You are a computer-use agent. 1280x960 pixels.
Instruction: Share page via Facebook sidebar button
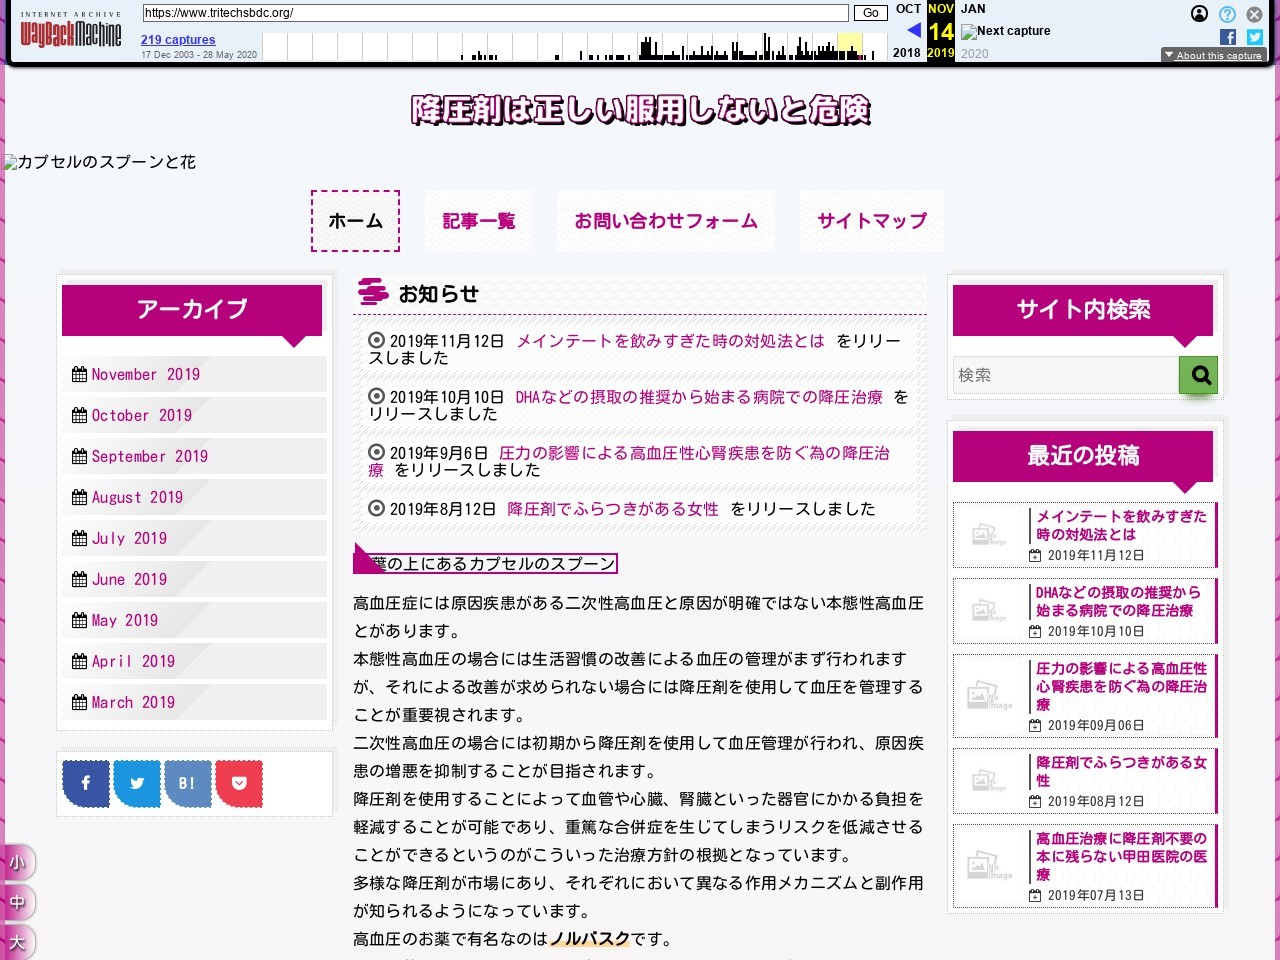click(x=86, y=783)
